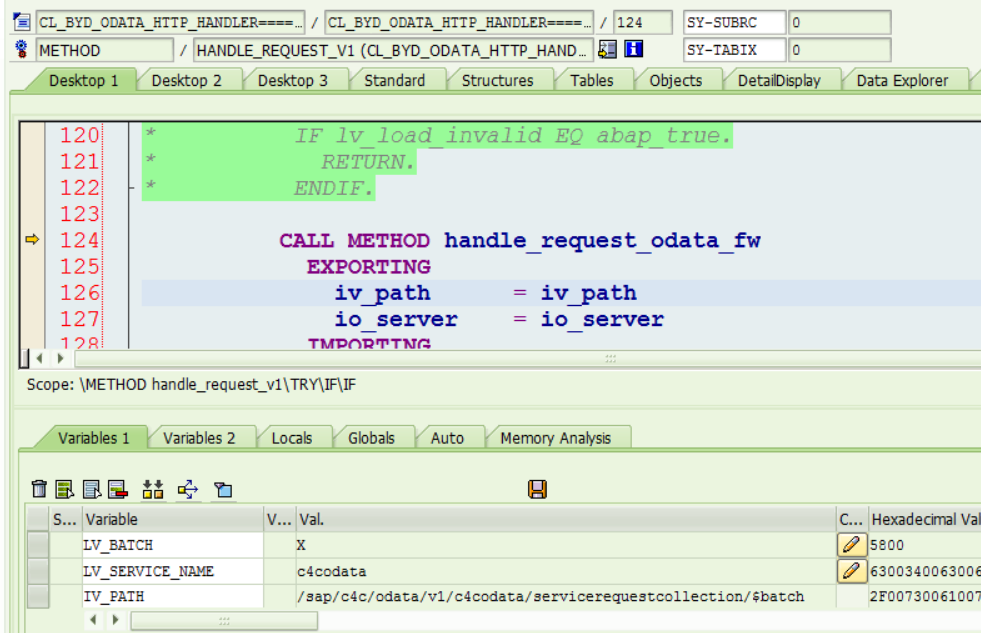Click the c4codata value cell
The height and width of the screenshot is (633, 981).
[x=566, y=570]
